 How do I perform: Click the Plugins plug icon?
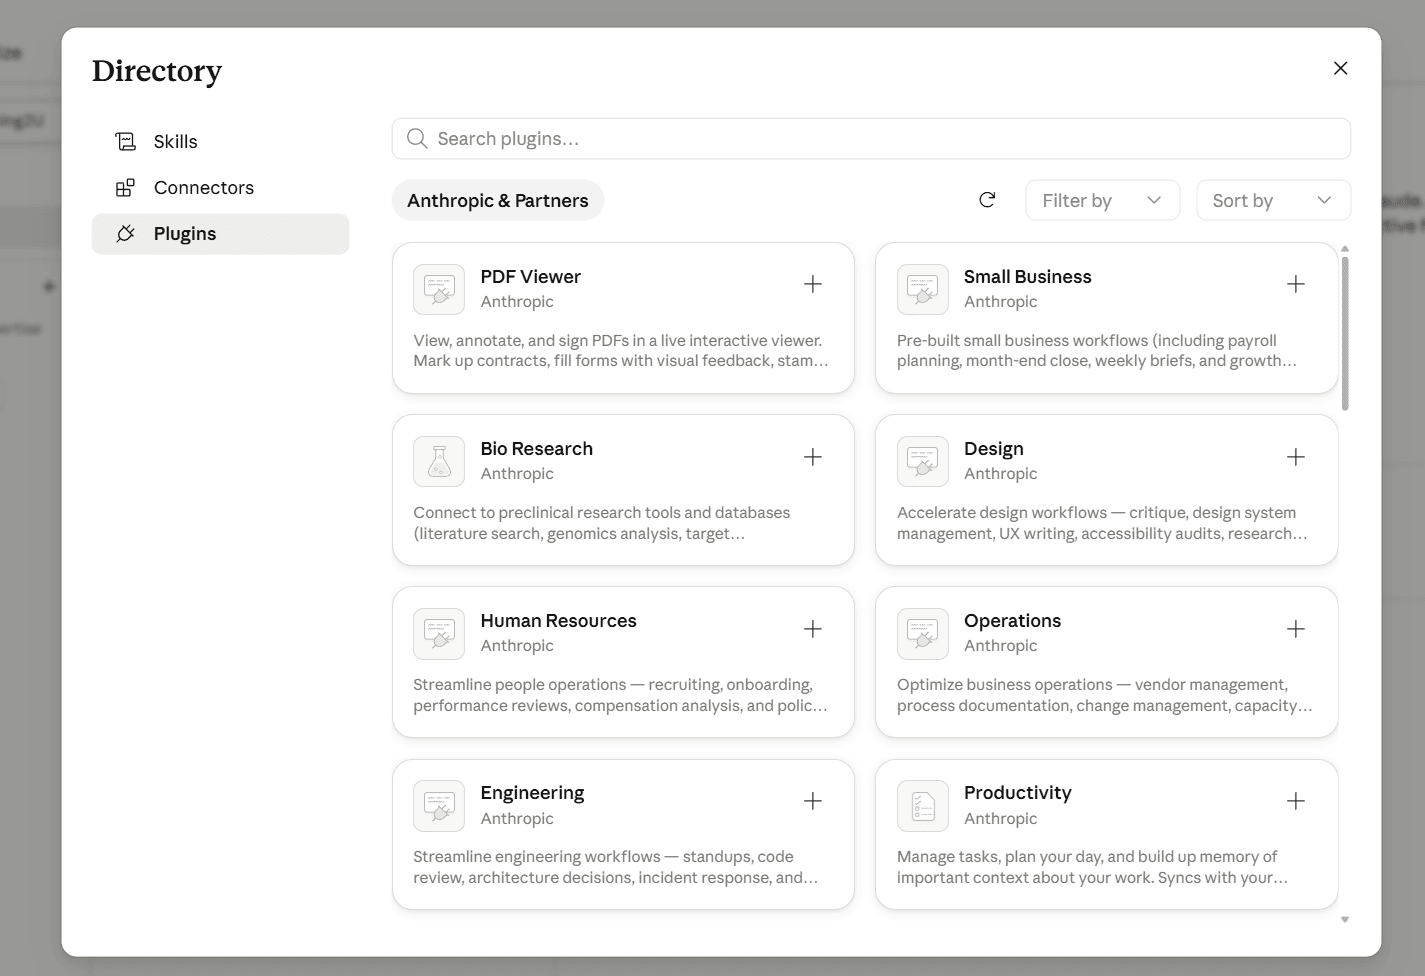(125, 234)
